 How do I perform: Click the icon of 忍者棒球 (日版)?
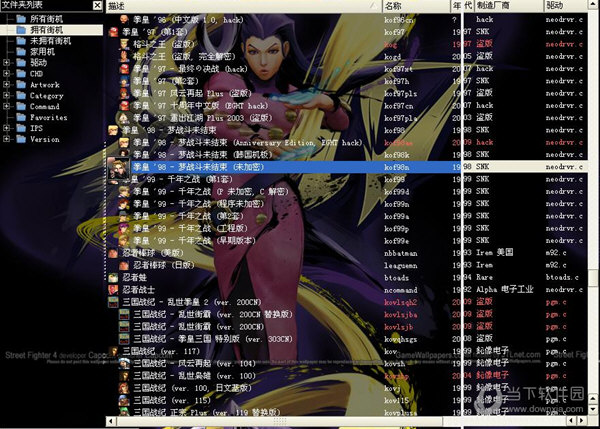point(124,265)
